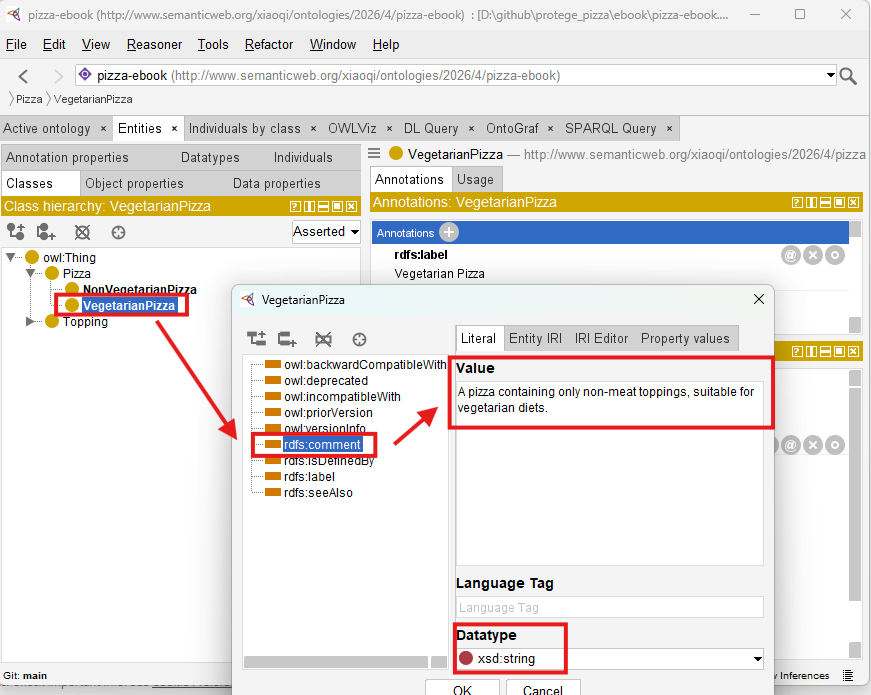Screen dimensions: 871x695
Task: Click the Add subclass icon in Class hierarchy
Action: click(16, 232)
